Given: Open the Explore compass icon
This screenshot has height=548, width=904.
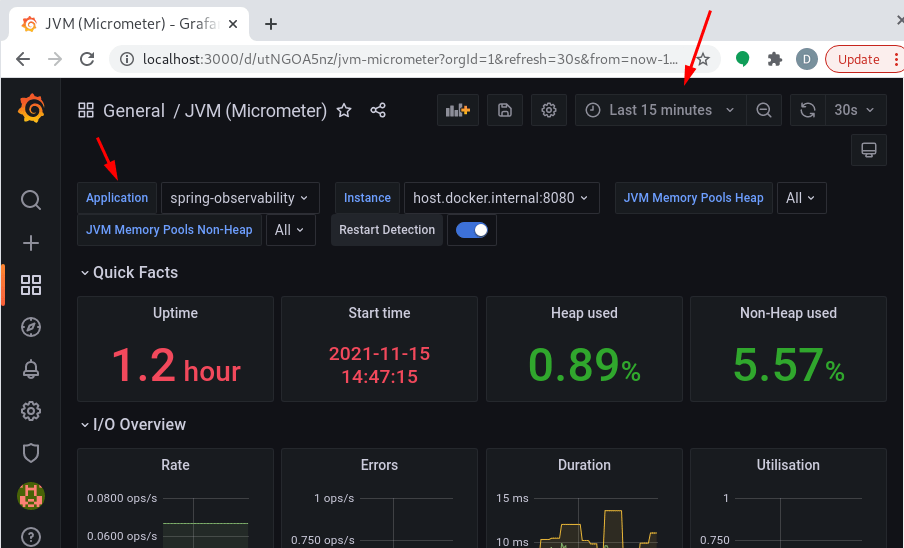Looking at the screenshot, I should (x=31, y=327).
